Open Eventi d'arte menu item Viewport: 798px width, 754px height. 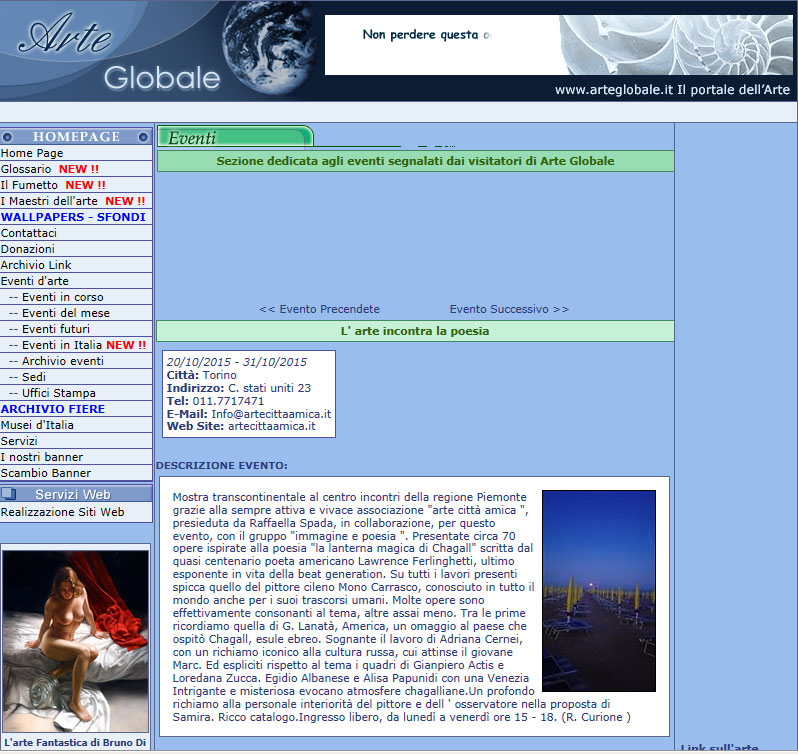(35, 281)
